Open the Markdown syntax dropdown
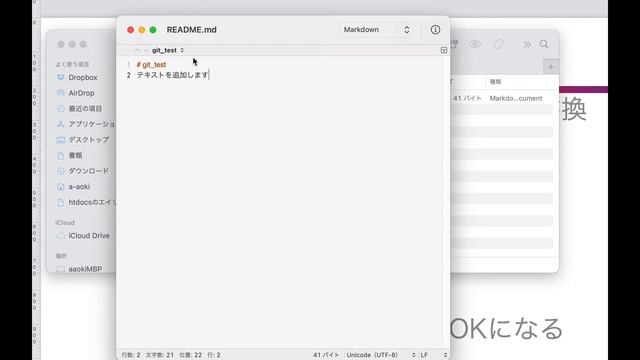Image resolution: width=640 pixels, height=360 pixels. (376, 30)
